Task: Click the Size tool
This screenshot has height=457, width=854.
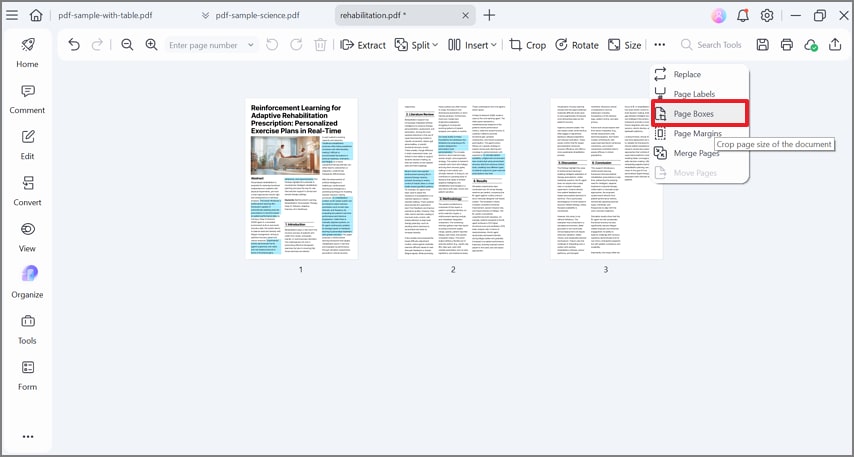Action: tap(625, 45)
